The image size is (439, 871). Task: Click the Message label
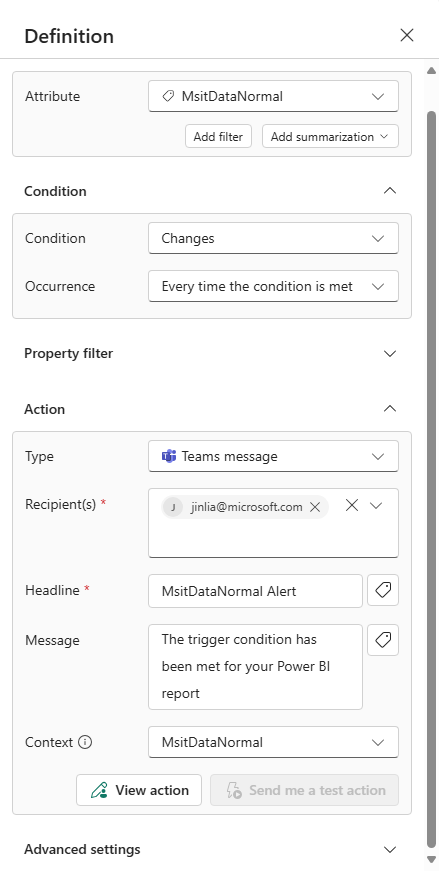52,640
